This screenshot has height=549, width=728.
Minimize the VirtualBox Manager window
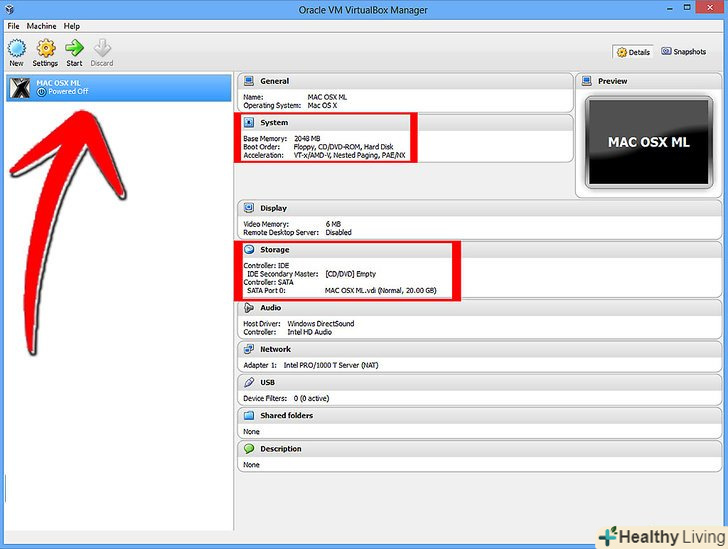point(670,7)
